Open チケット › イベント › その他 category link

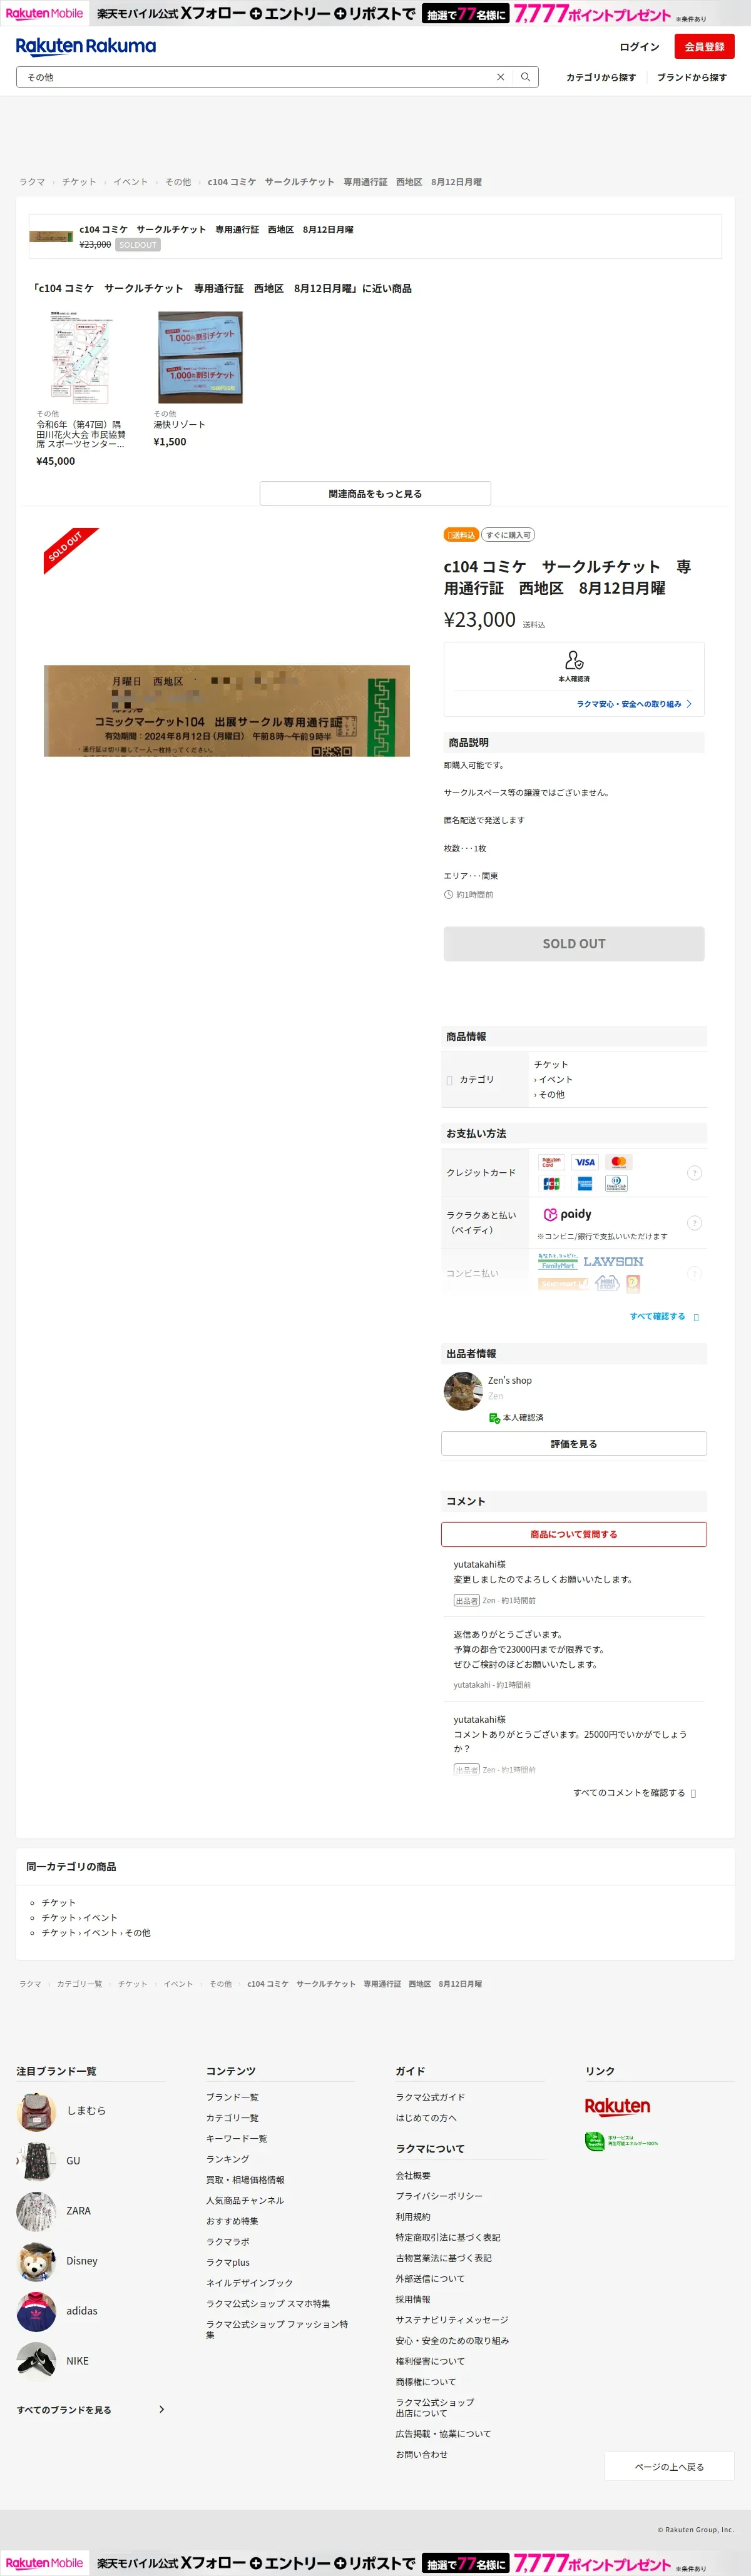(x=96, y=1933)
